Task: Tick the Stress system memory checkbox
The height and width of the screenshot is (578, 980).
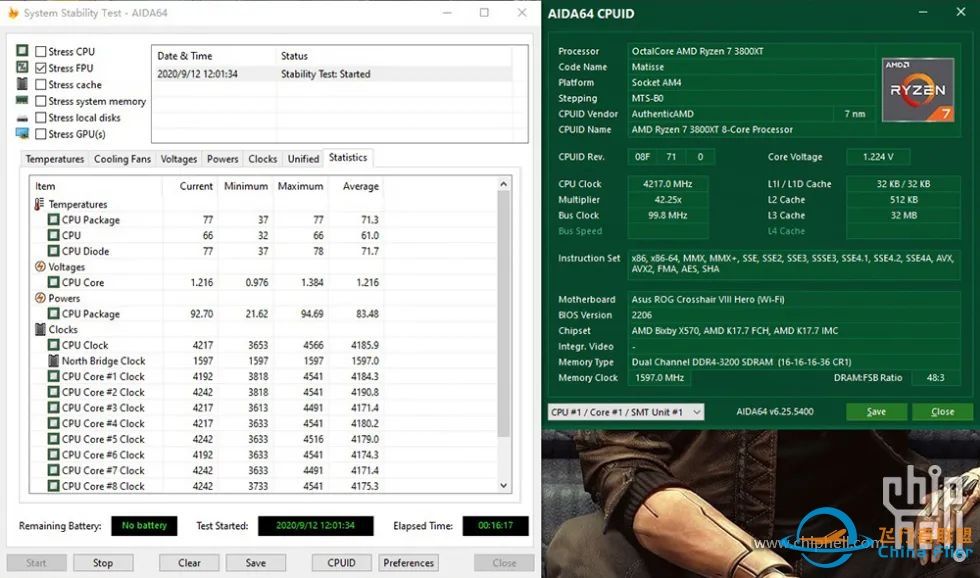Action: coord(41,101)
